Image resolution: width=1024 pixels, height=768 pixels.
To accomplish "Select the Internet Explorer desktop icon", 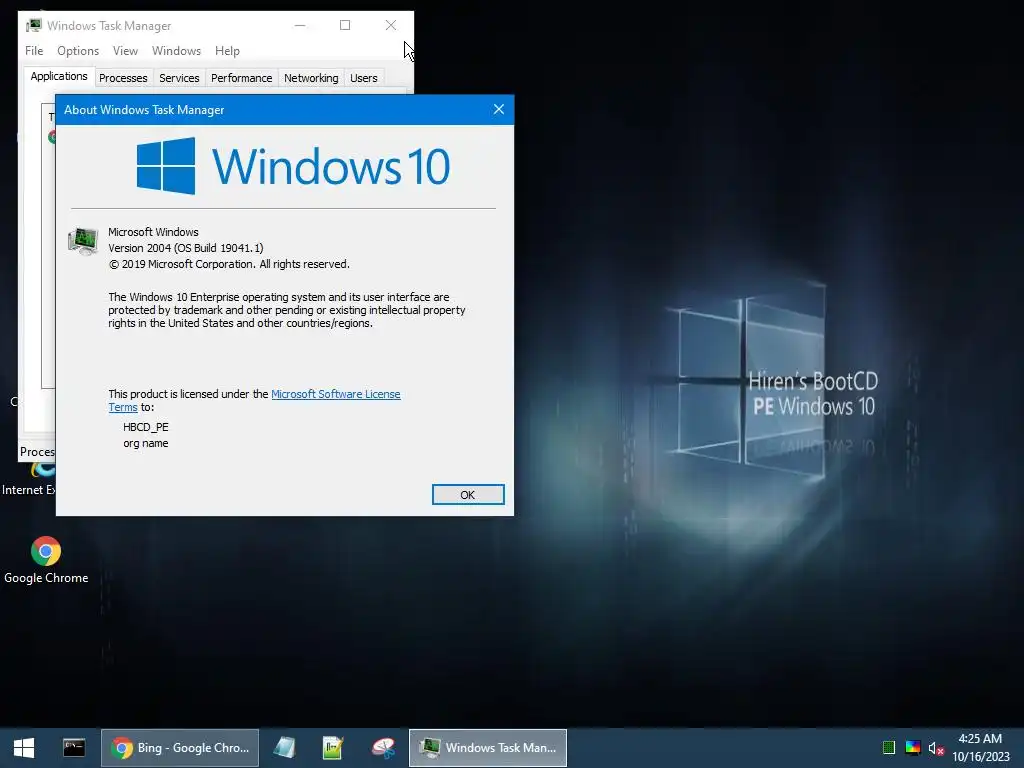I will coord(28,480).
